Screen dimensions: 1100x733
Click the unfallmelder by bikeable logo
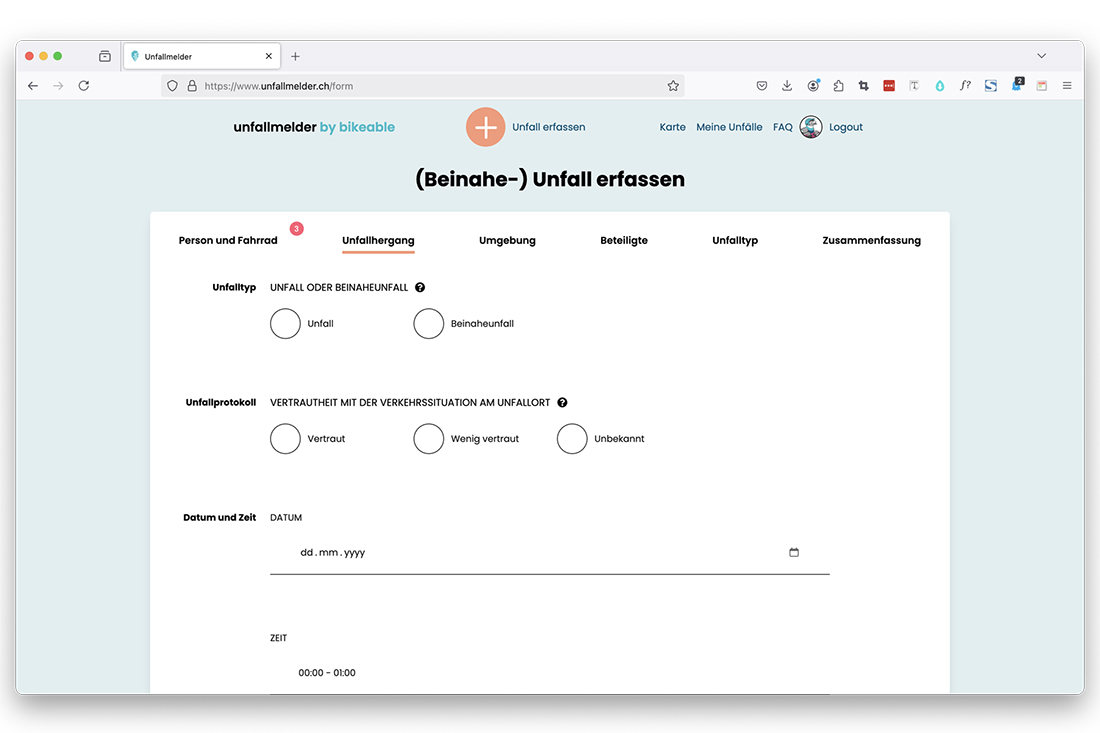[x=314, y=127]
